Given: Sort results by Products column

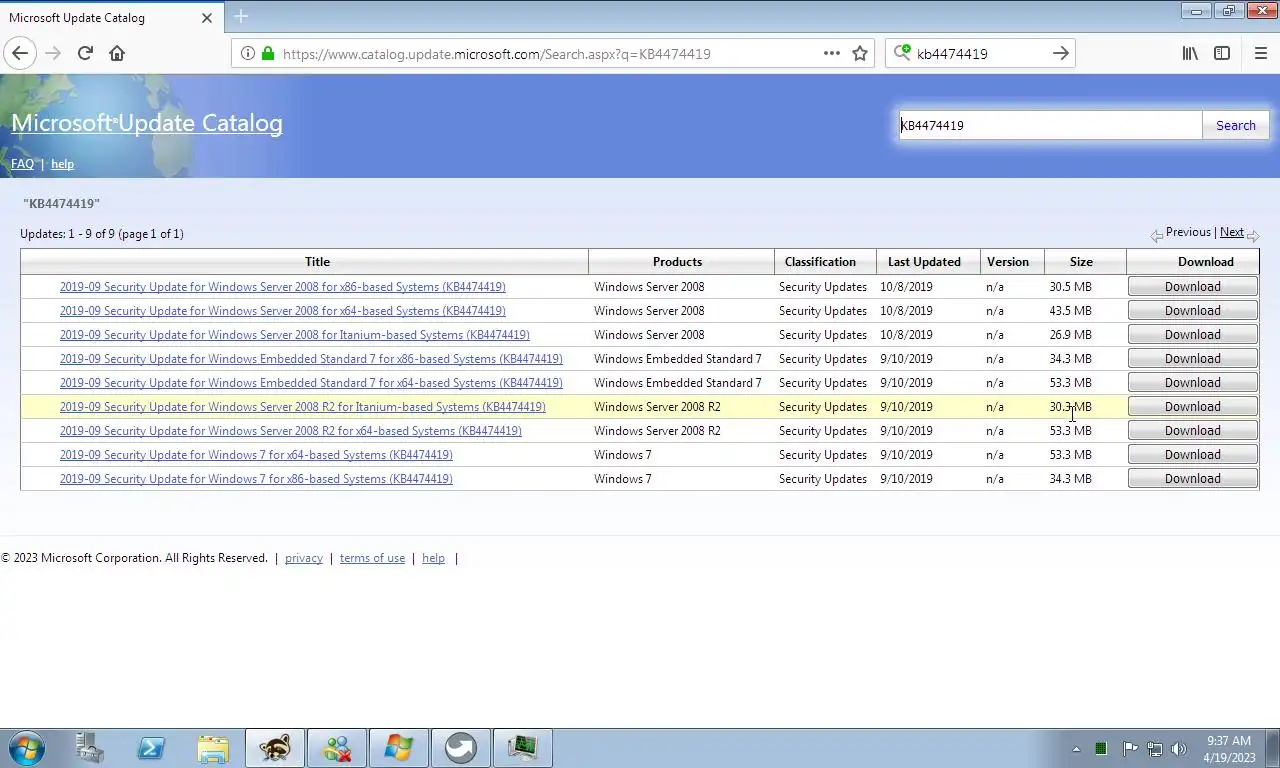Looking at the screenshot, I should [677, 262].
